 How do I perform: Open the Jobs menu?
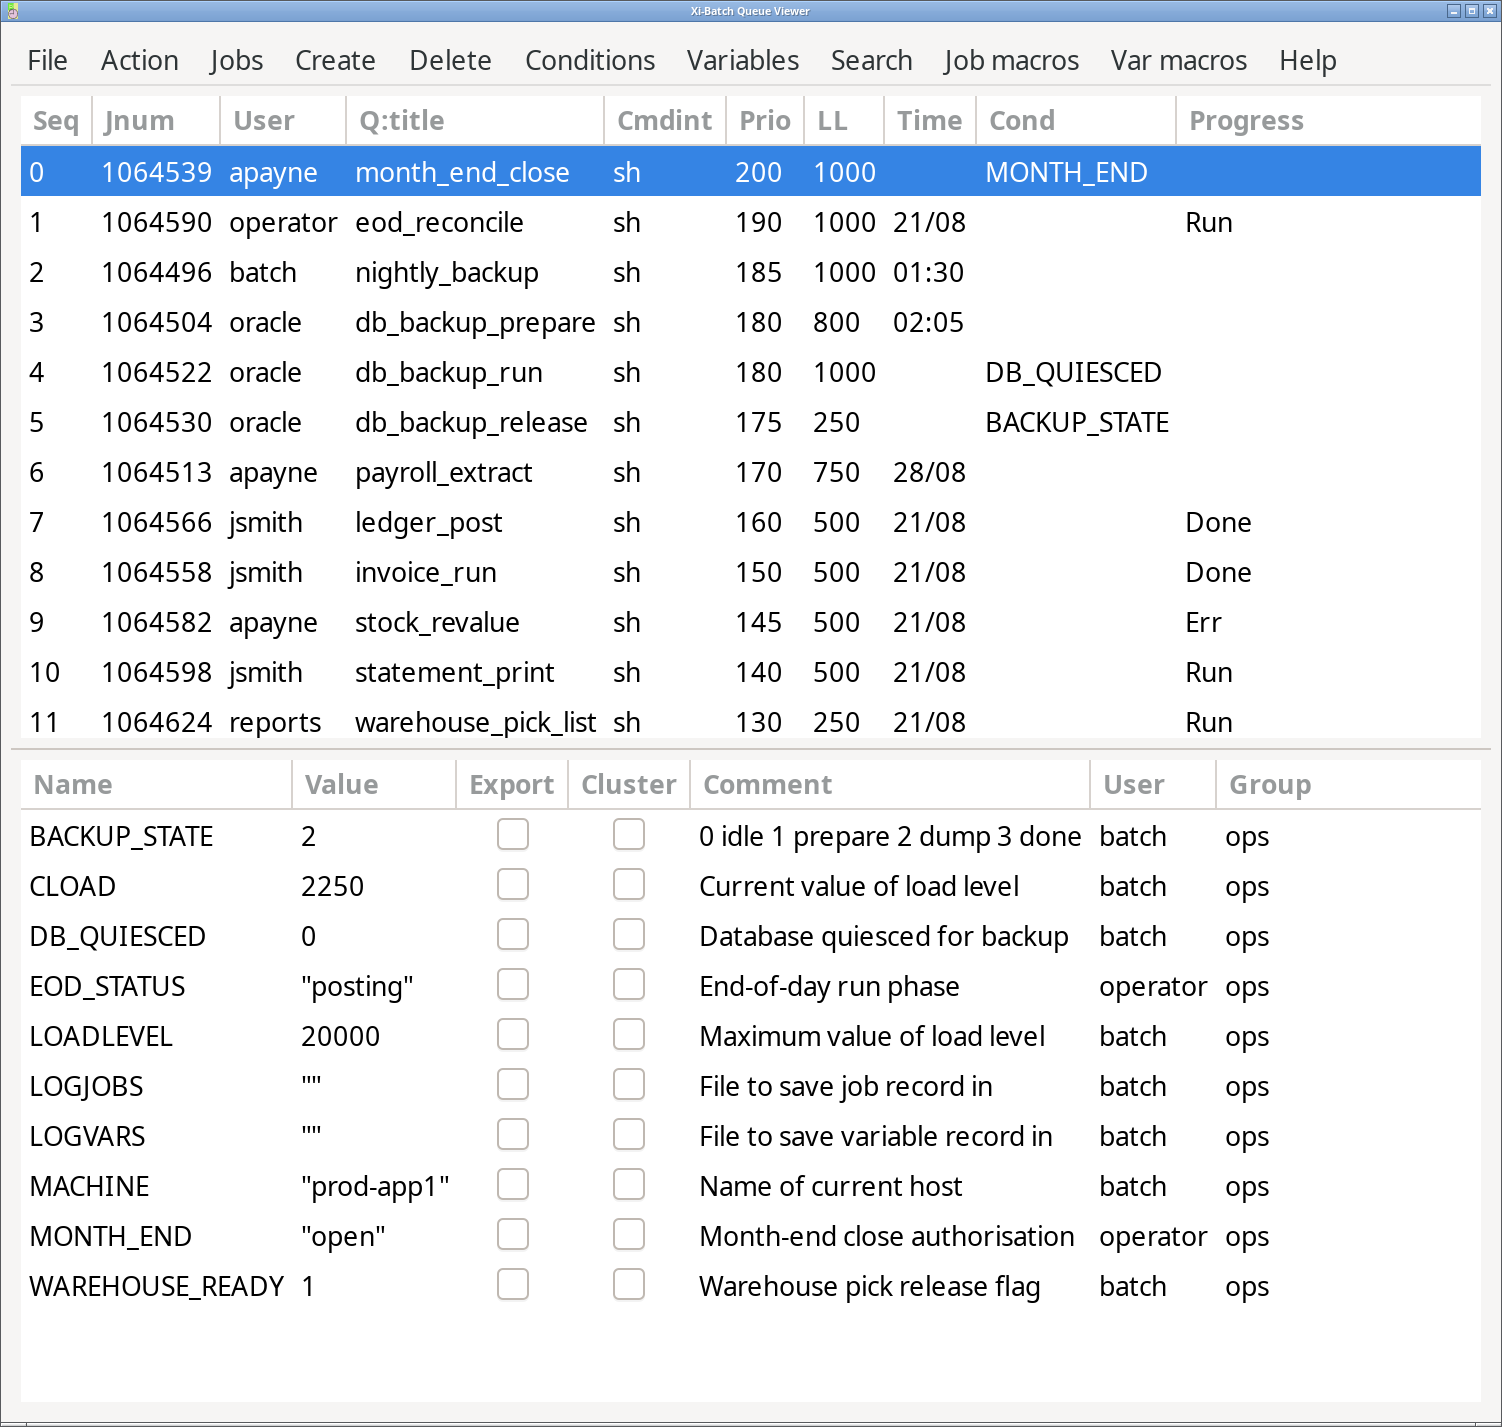point(237,60)
